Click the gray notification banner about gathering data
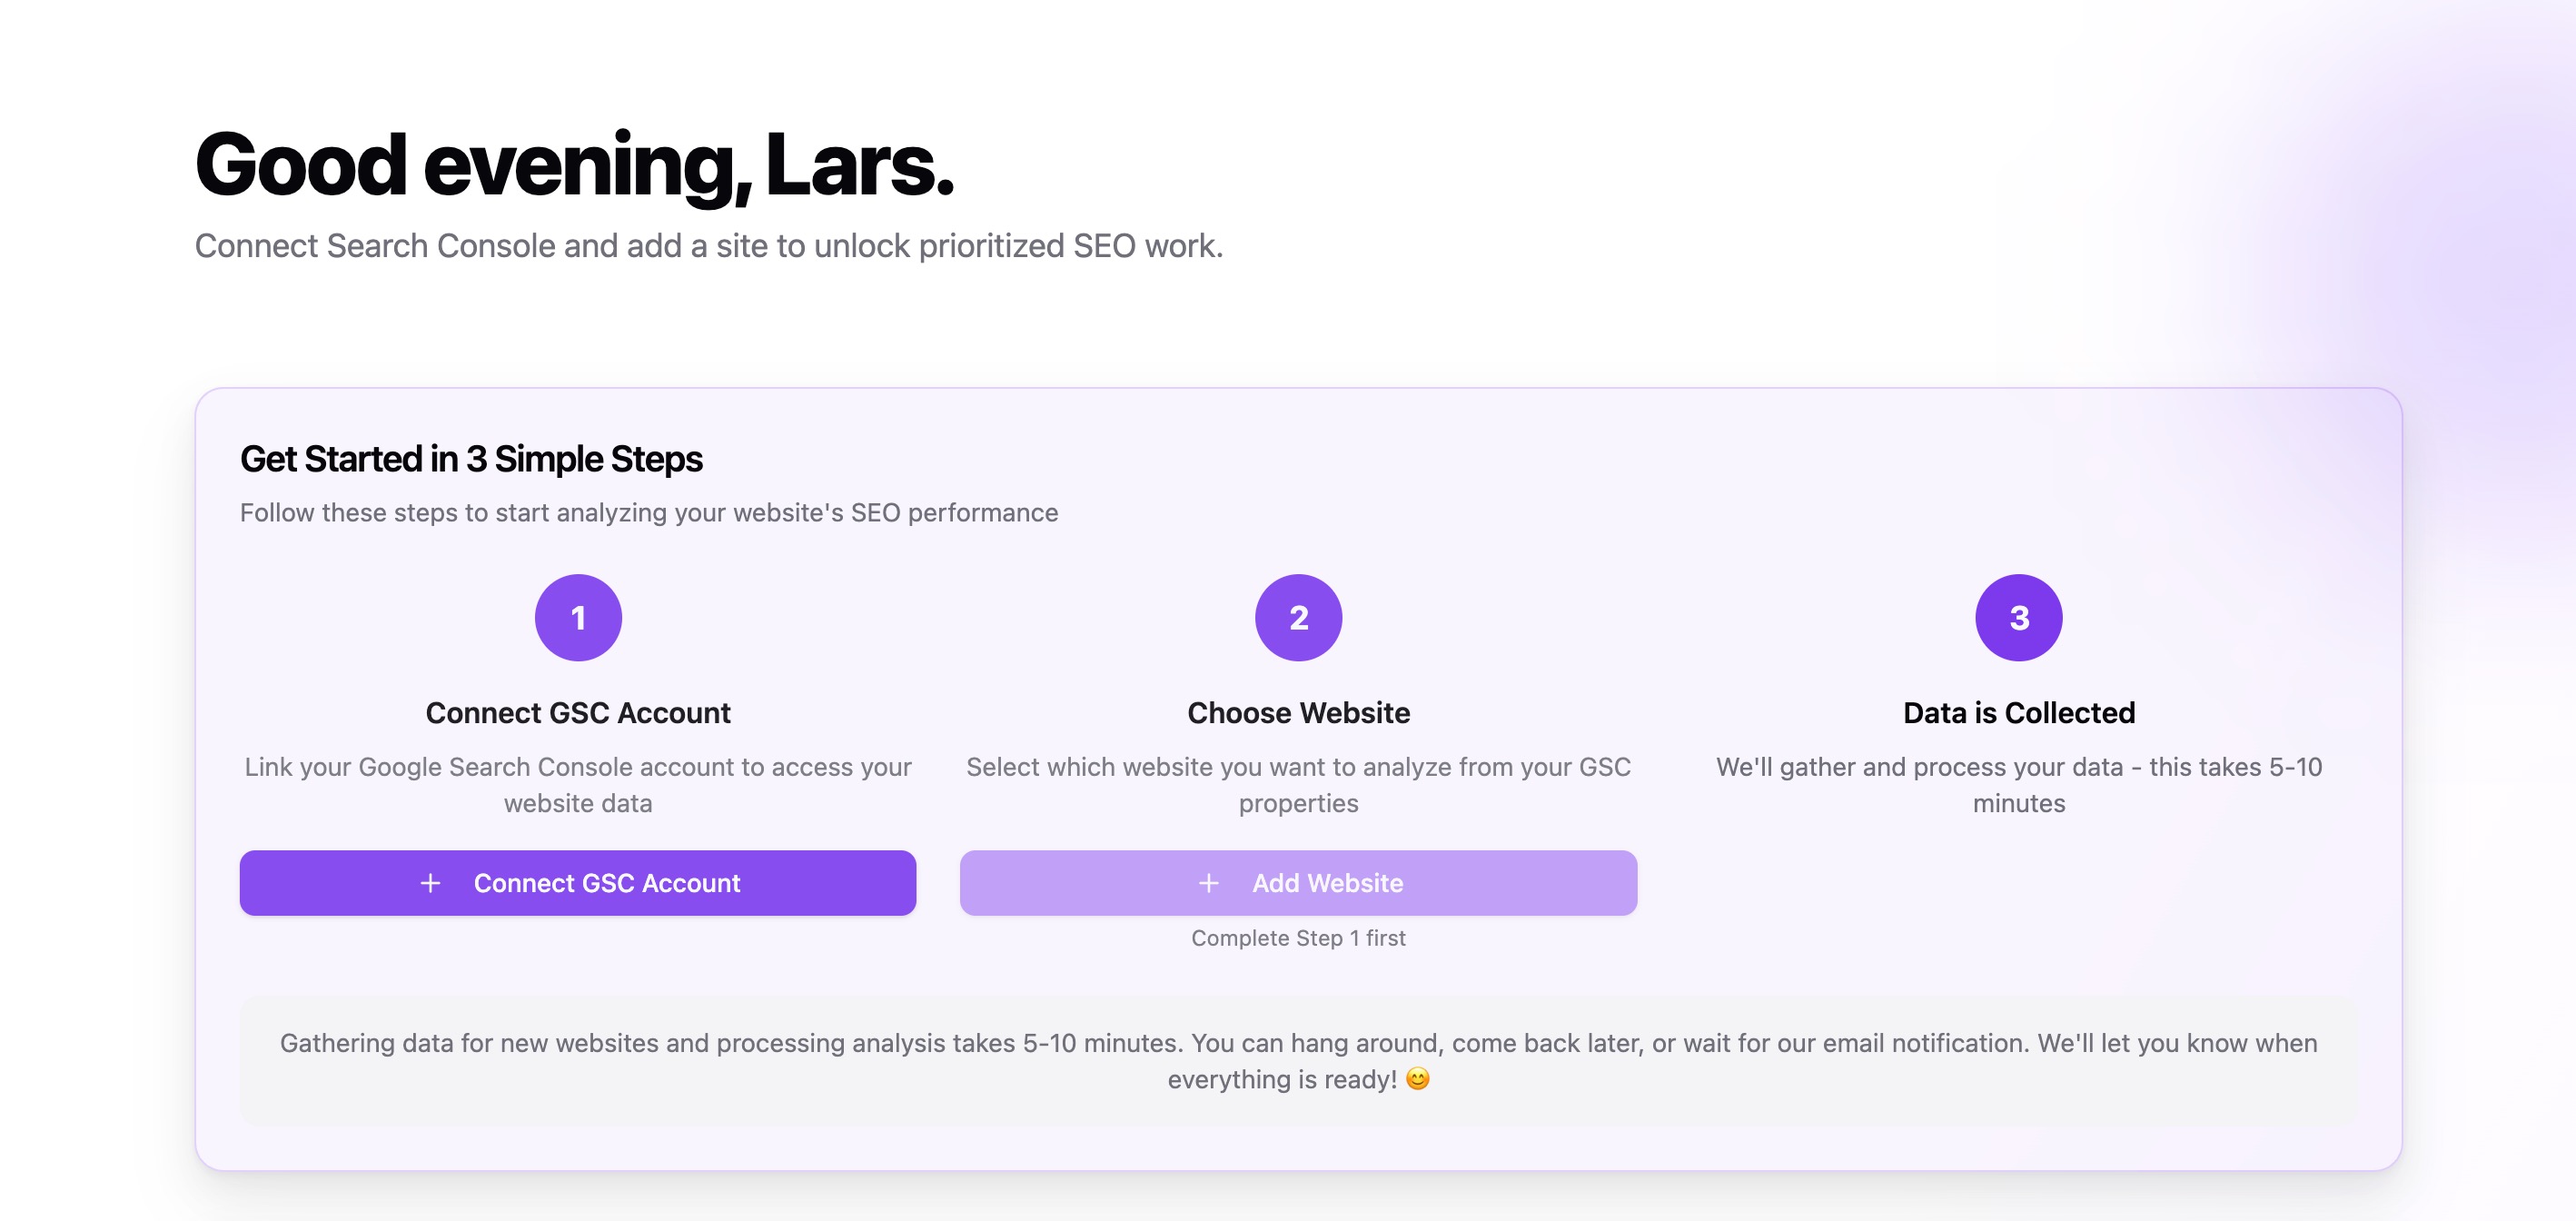Viewport: 2576px width, 1221px height. click(x=1298, y=1060)
